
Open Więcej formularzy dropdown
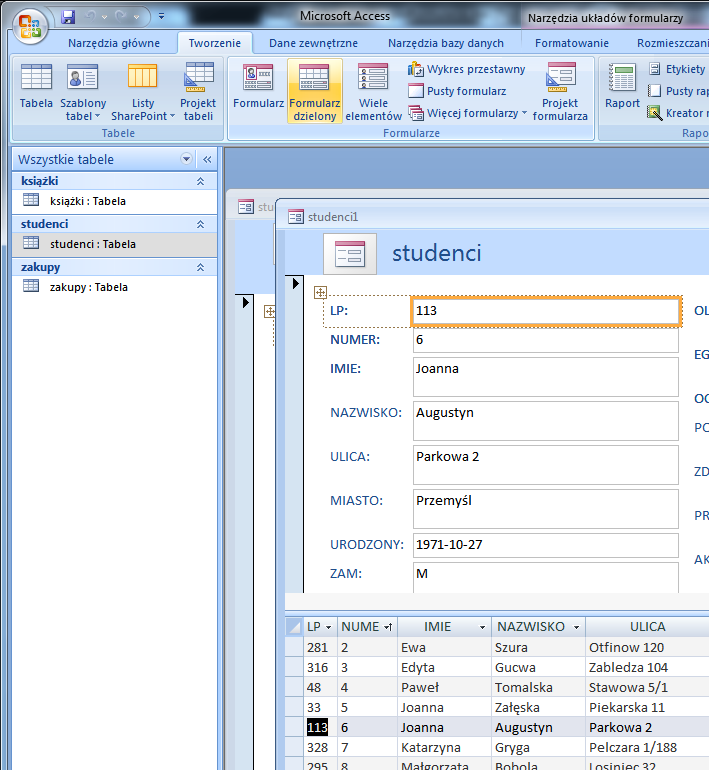click(x=467, y=113)
